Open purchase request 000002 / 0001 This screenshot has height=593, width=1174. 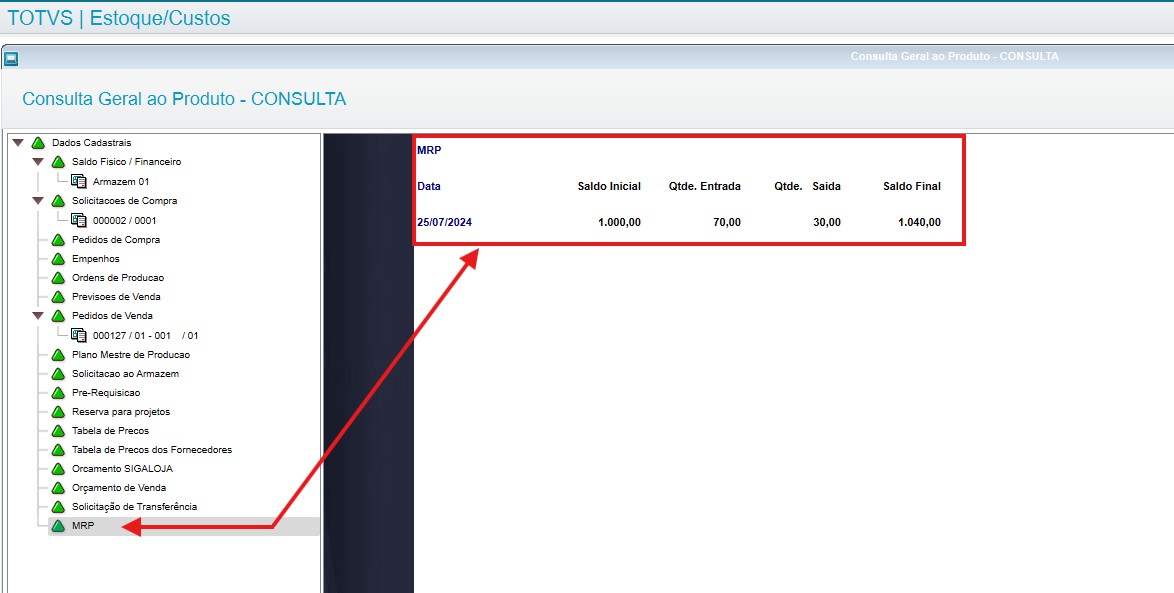click(124, 220)
